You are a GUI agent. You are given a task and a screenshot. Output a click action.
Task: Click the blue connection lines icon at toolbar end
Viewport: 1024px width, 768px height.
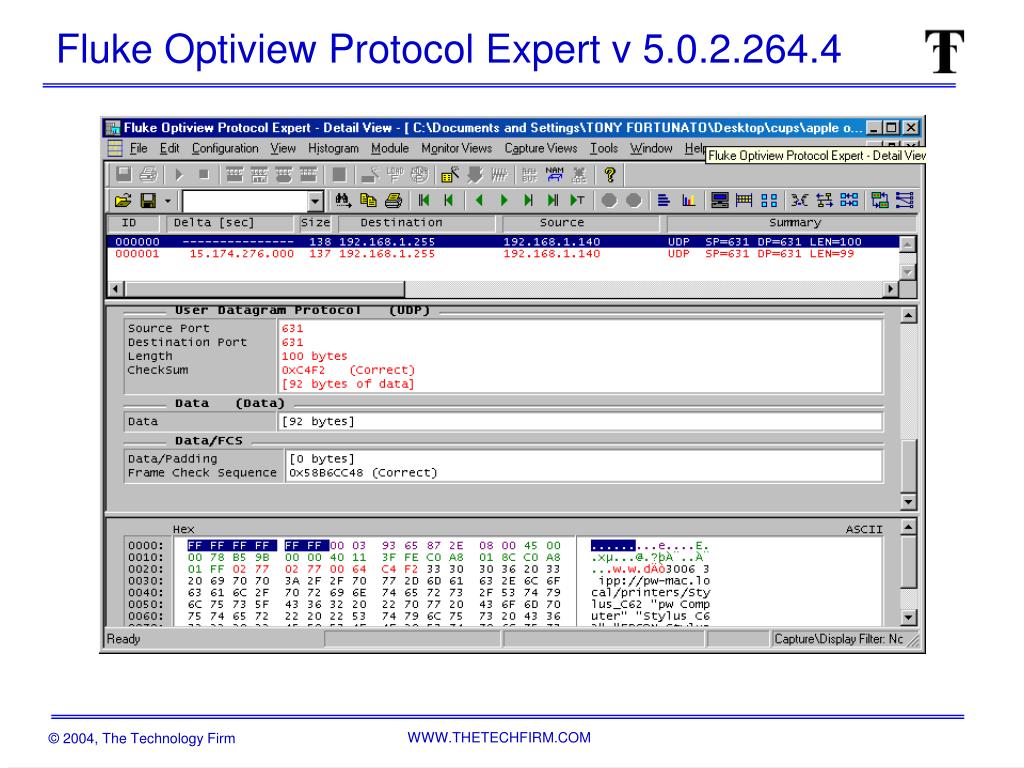(904, 200)
